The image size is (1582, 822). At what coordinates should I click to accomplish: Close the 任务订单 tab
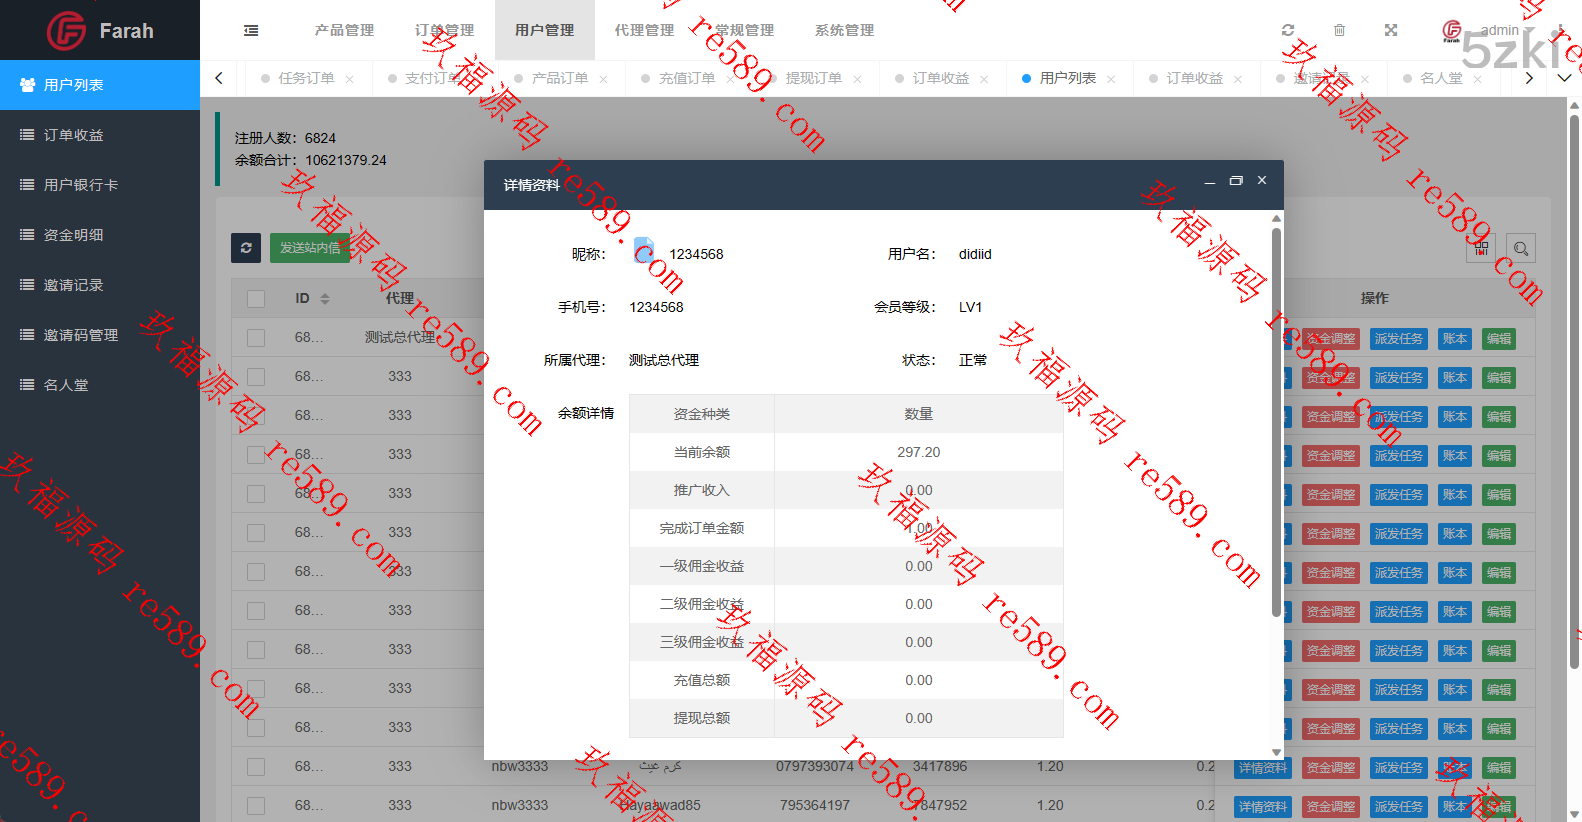point(349,79)
